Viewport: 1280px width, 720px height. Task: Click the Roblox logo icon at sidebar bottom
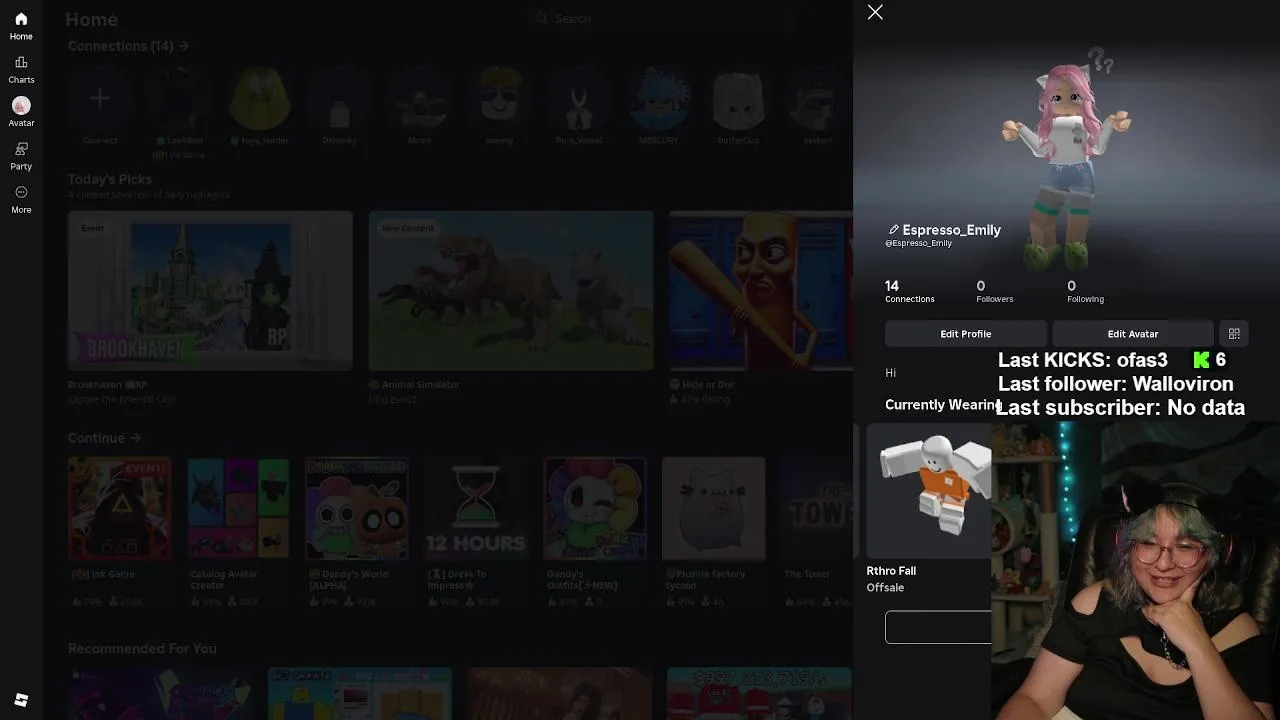21,700
